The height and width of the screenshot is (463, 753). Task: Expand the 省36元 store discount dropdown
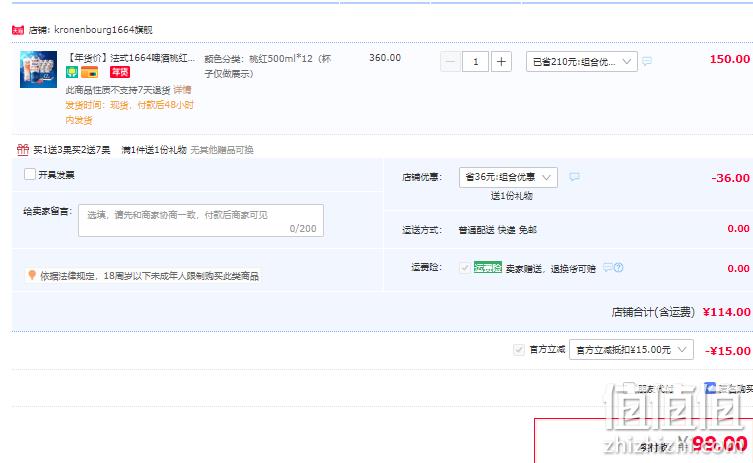508,177
